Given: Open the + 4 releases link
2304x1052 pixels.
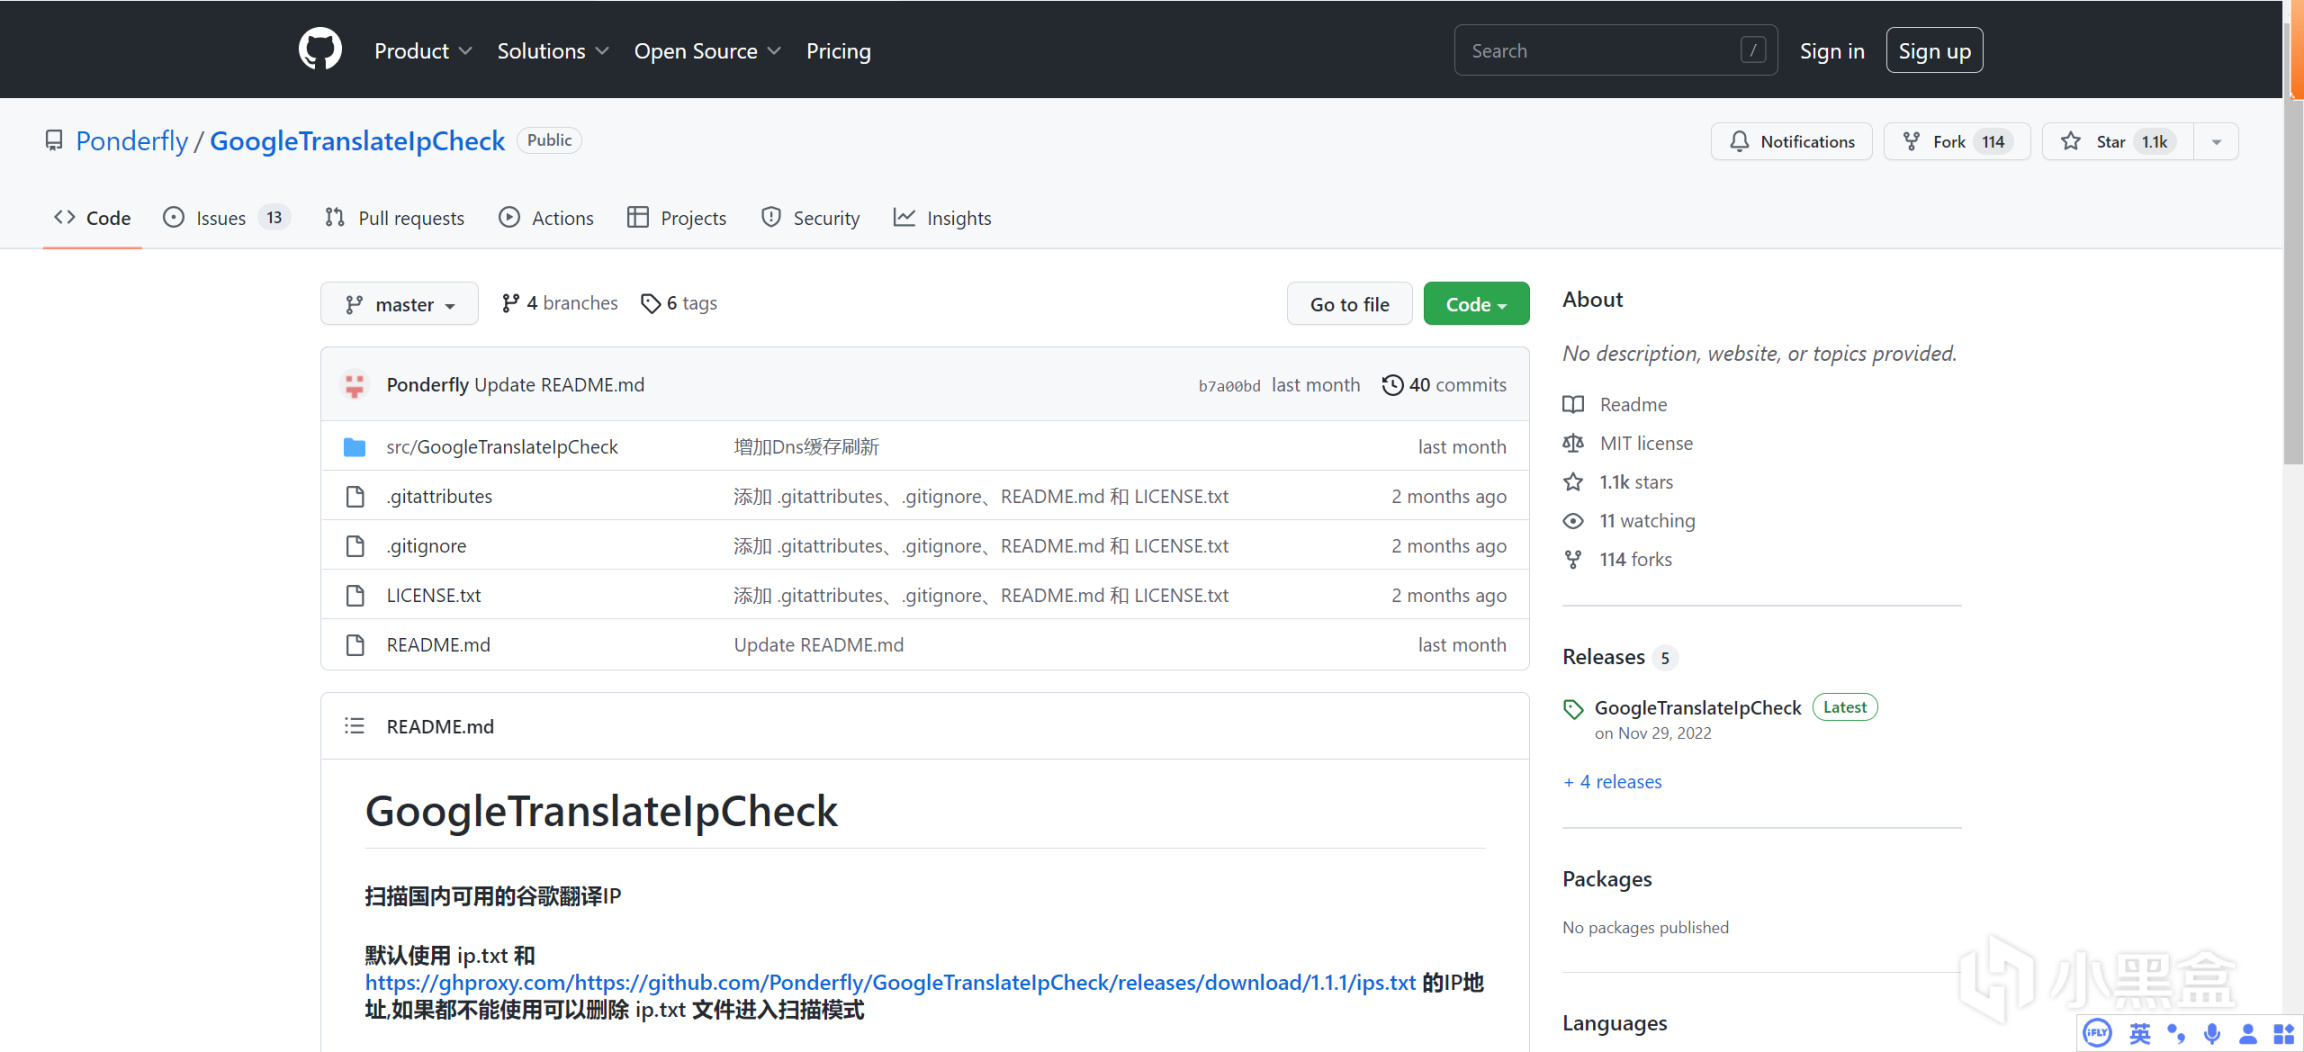Looking at the screenshot, I should (x=1612, y=782).
